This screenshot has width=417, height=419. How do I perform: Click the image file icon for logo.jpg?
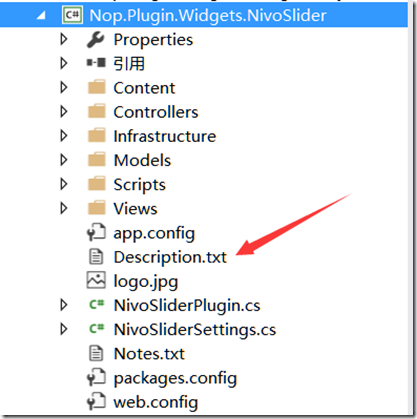click(96, 280)
